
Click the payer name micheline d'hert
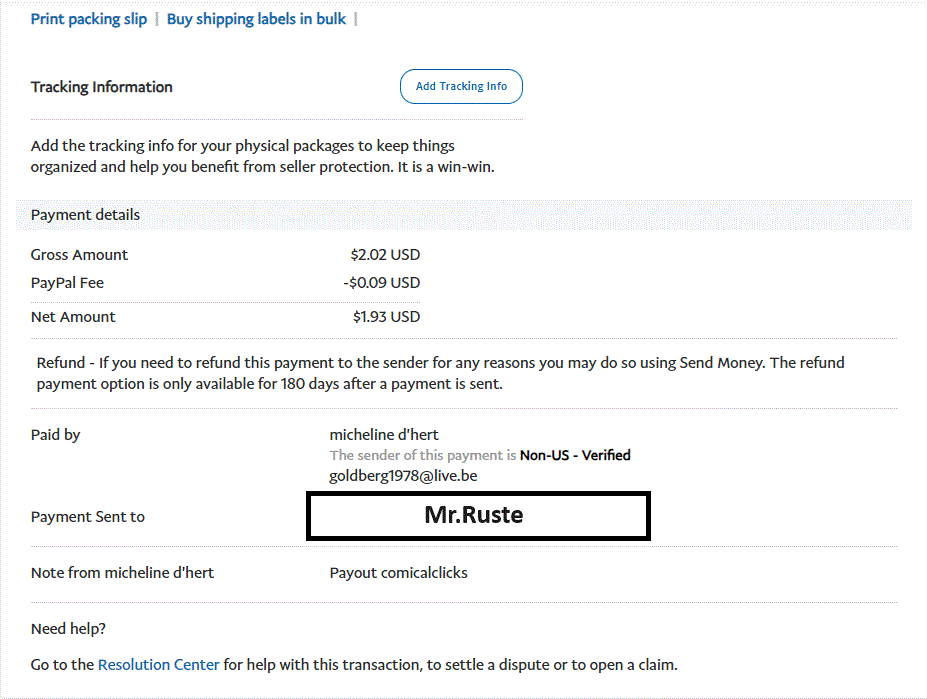tap(384, 434)
